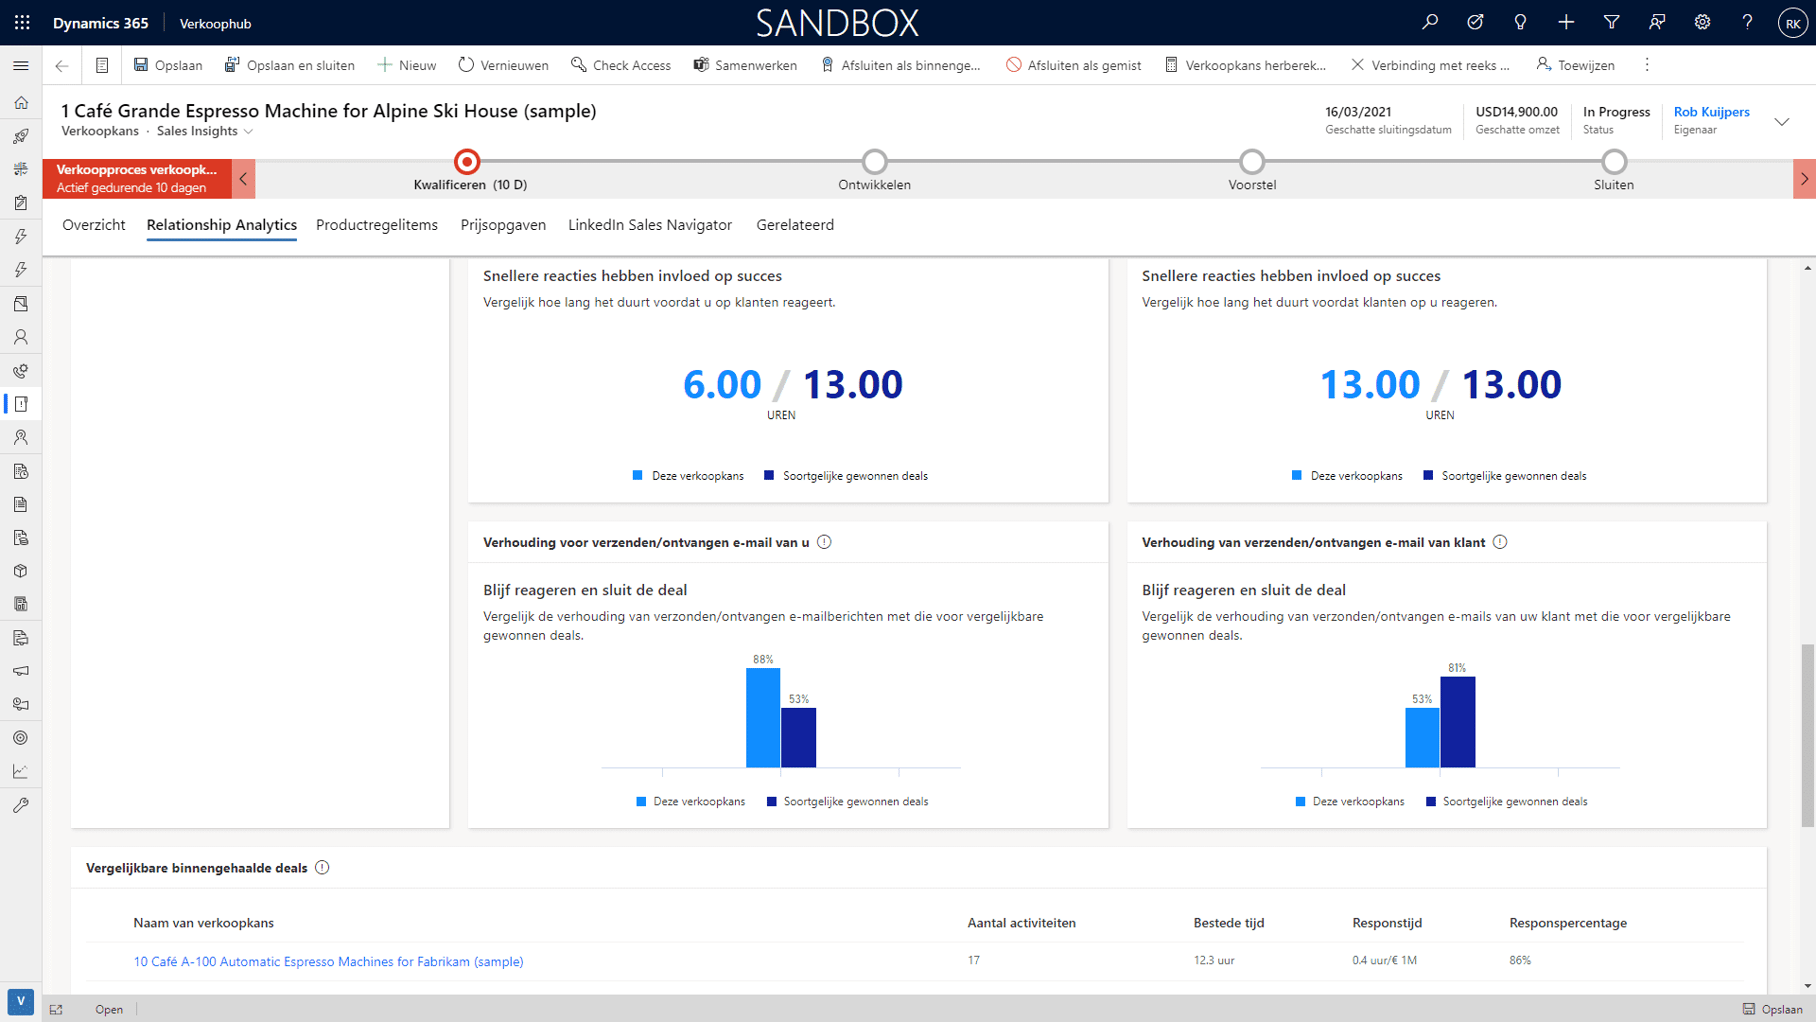Expand the record header details chevron
The width and height of the screenshot is (1816, 1022).
1782,121
